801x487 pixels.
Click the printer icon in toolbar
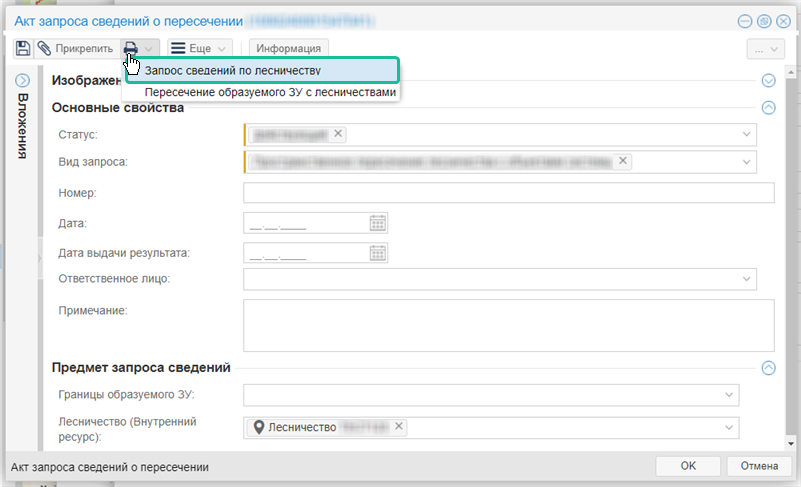[x=131, y=48]
